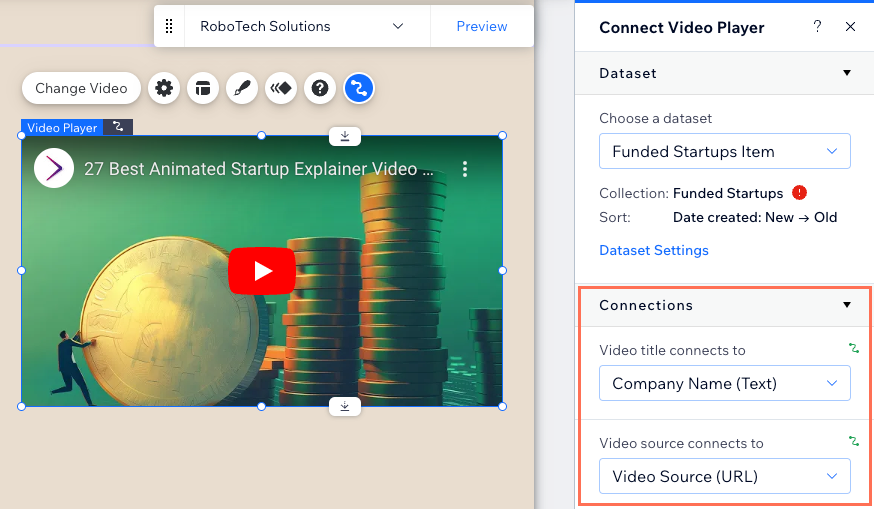
Task: Click the YouTube channel logo avatar
Action: (x=54, y=168)
